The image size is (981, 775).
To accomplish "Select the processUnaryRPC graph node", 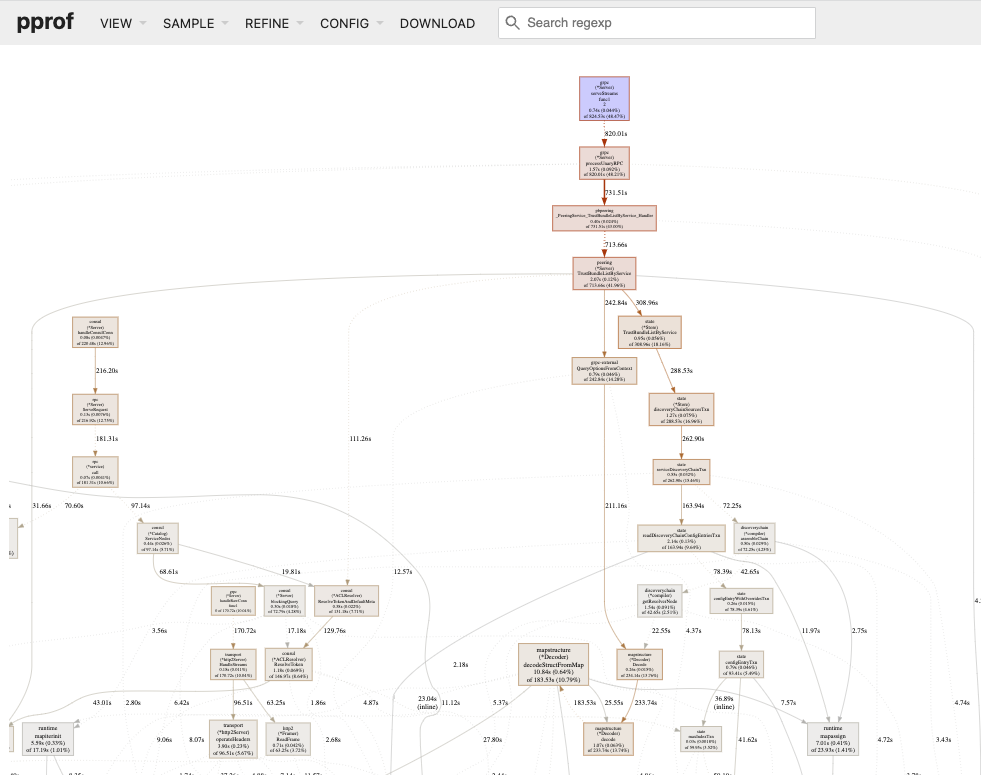I will [x=604, y=163].
